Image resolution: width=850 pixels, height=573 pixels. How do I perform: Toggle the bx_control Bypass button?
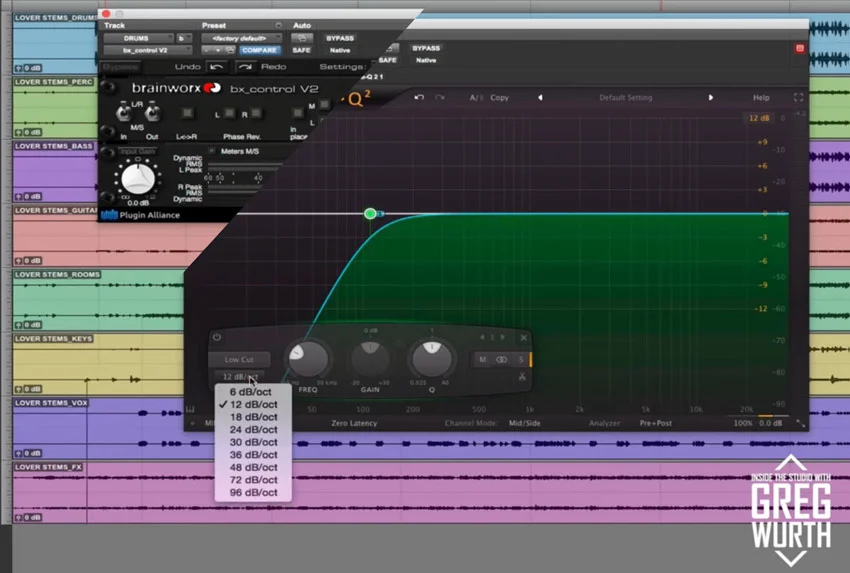pyautogui.click(x=120, y=67)
